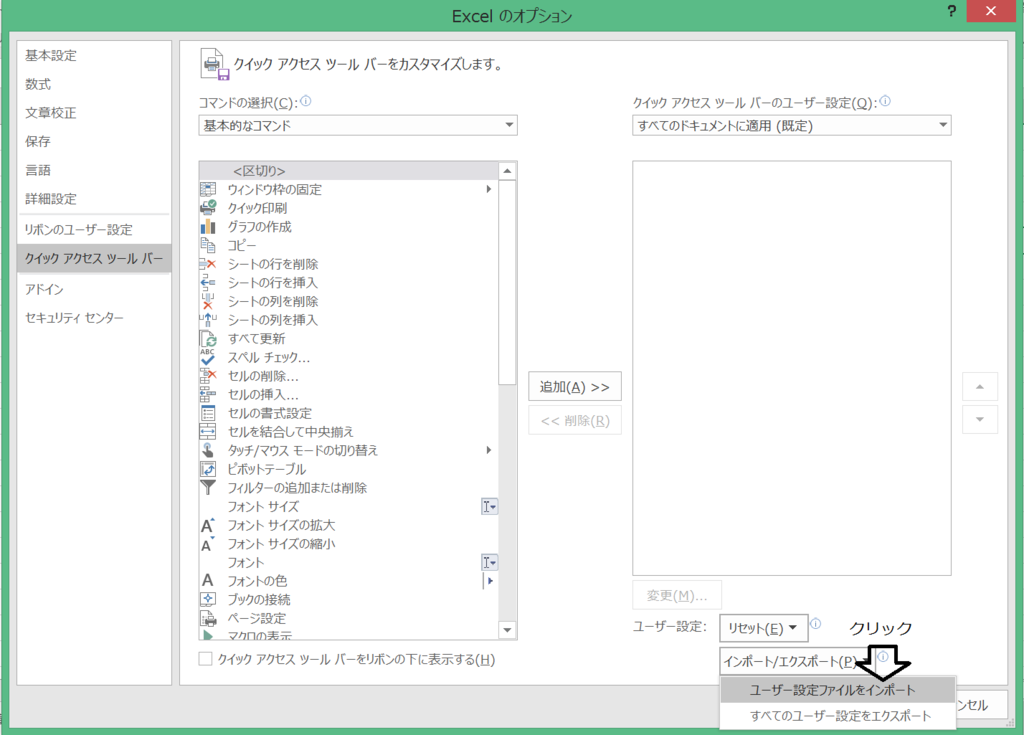
Task: Expand ウィンドウ枠の固定 submenu arrow
Action: click(x=488, y=189)
